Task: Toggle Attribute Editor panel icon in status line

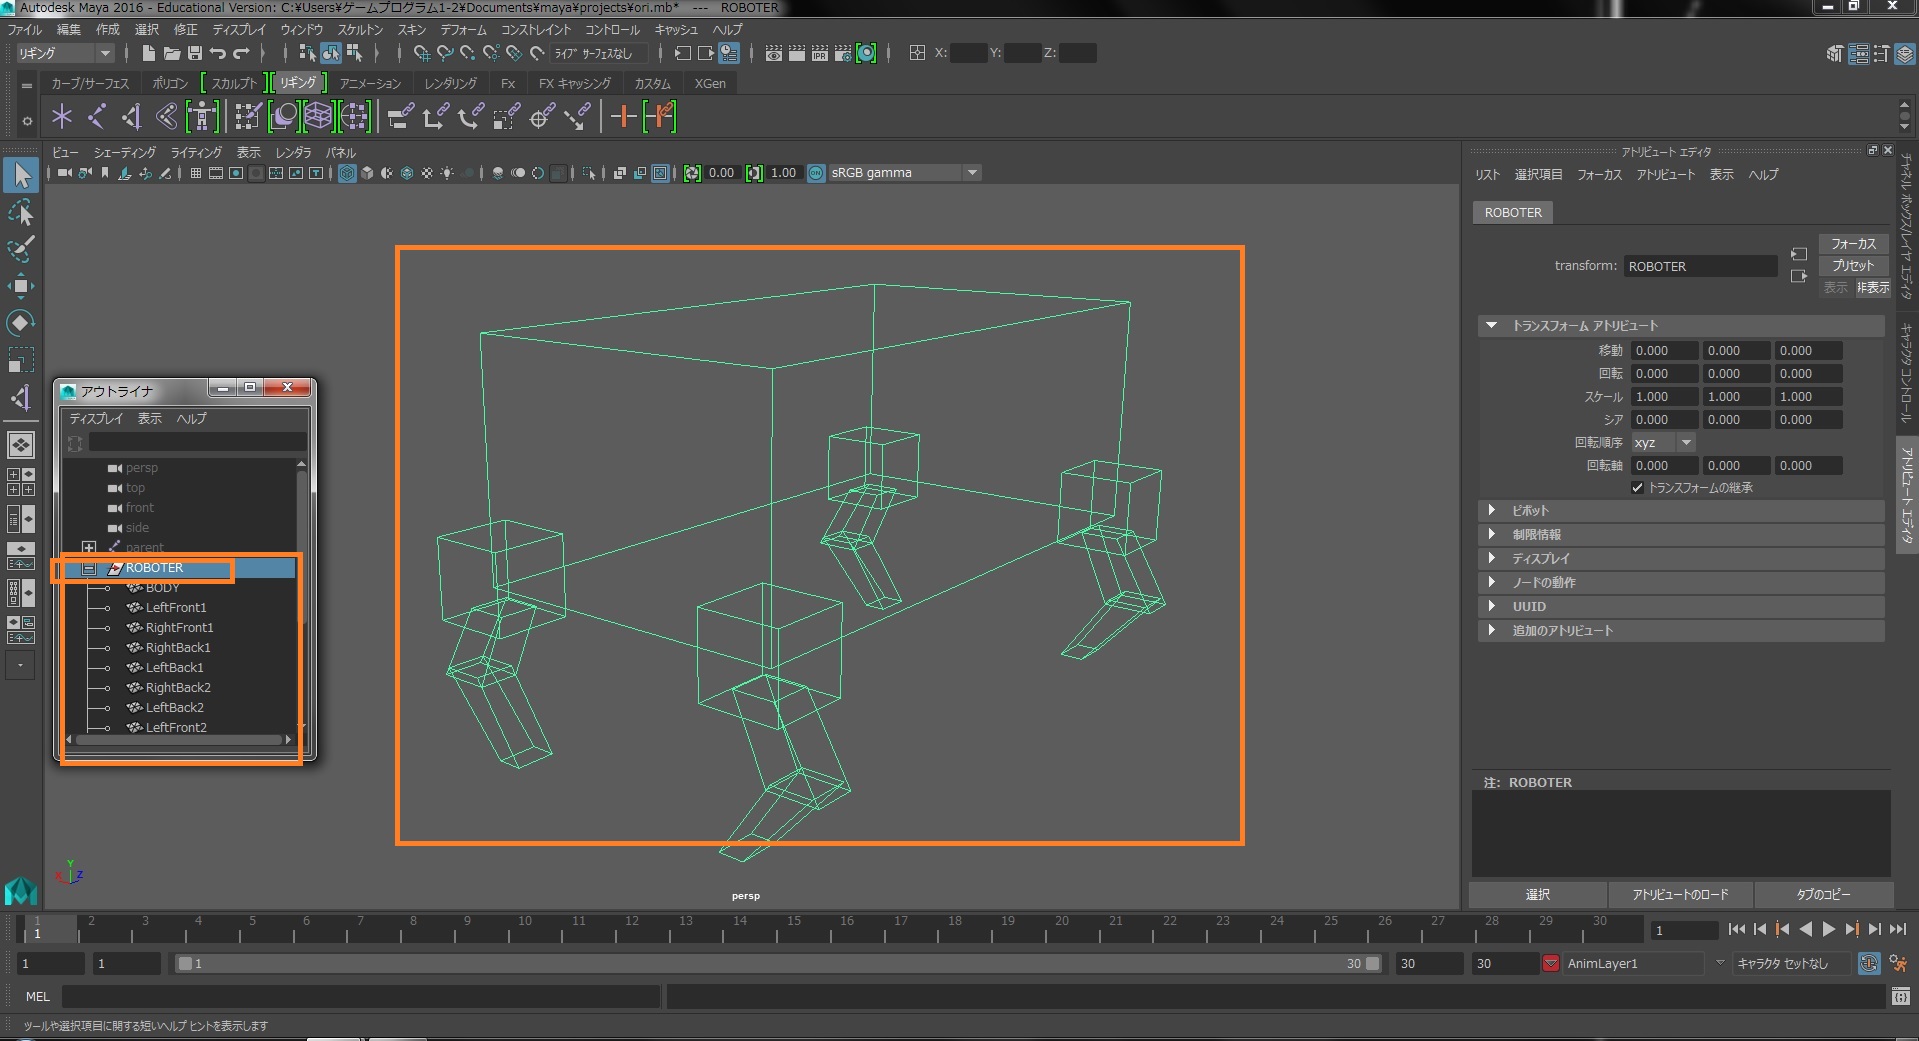Action: point(1858,54)
